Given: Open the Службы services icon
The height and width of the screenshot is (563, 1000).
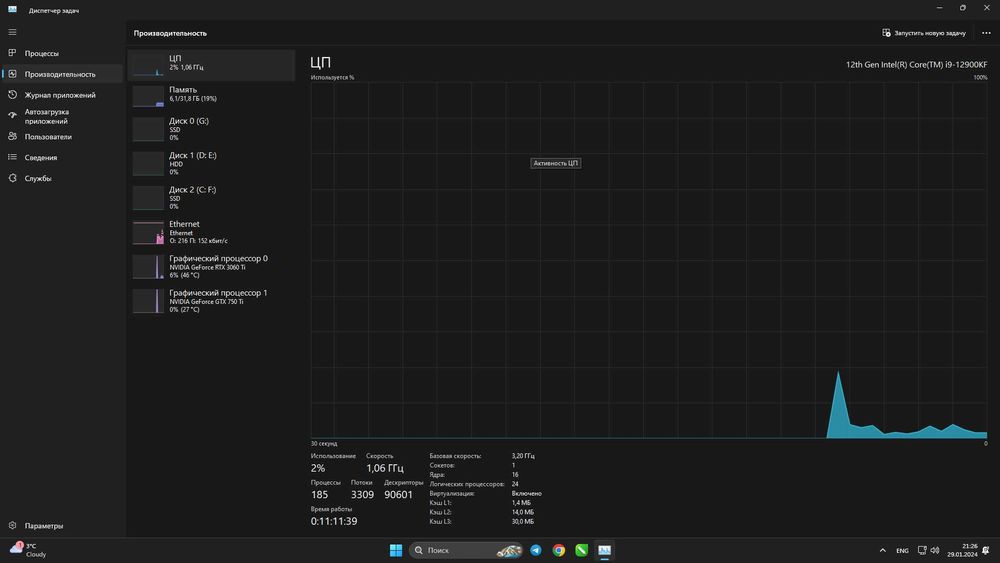Looking at the screenshot, I should coord(12,178).
